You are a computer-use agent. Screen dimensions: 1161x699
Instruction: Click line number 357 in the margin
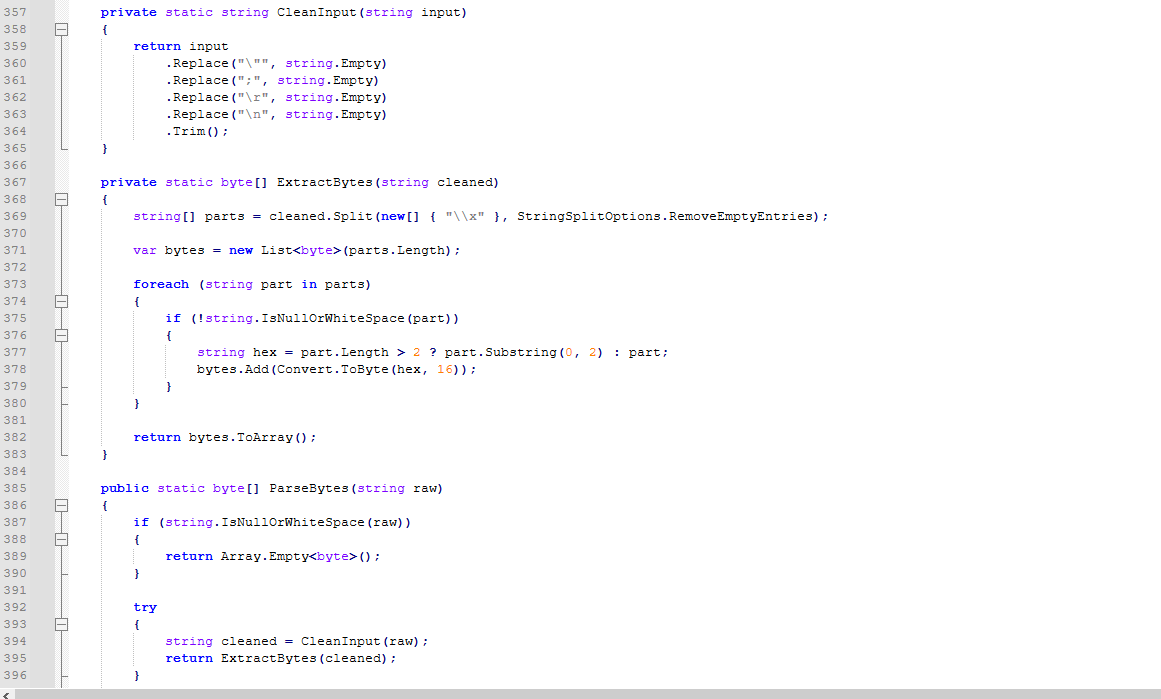pos(15,13)
